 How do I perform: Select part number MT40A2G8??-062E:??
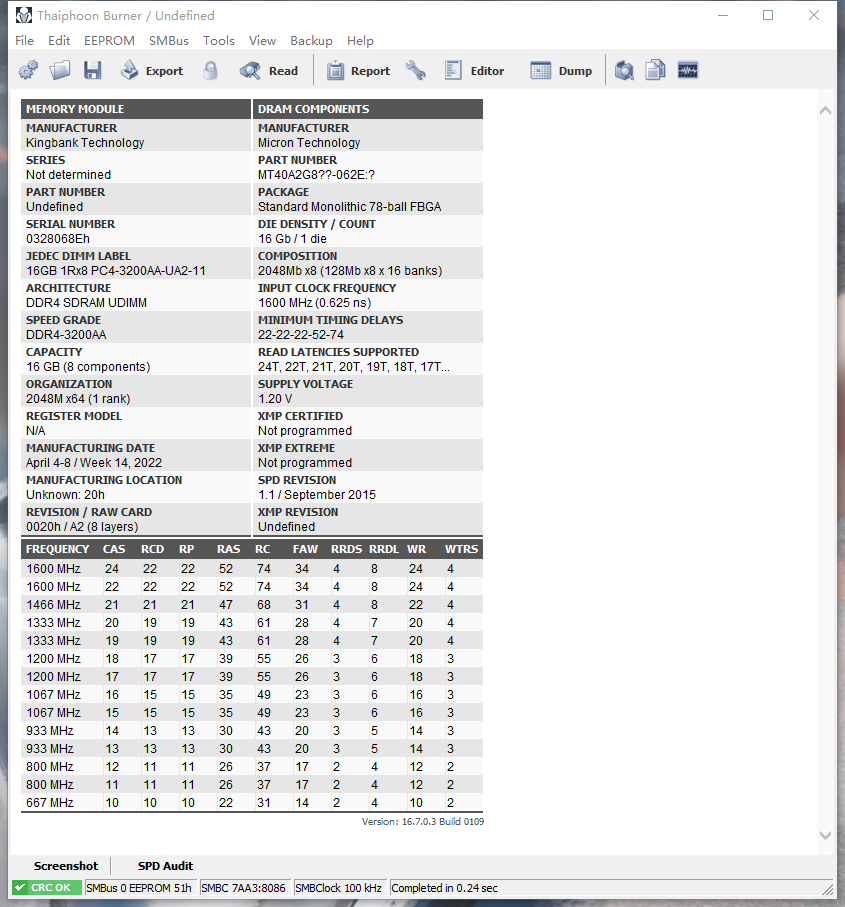(x=316, y=175)
